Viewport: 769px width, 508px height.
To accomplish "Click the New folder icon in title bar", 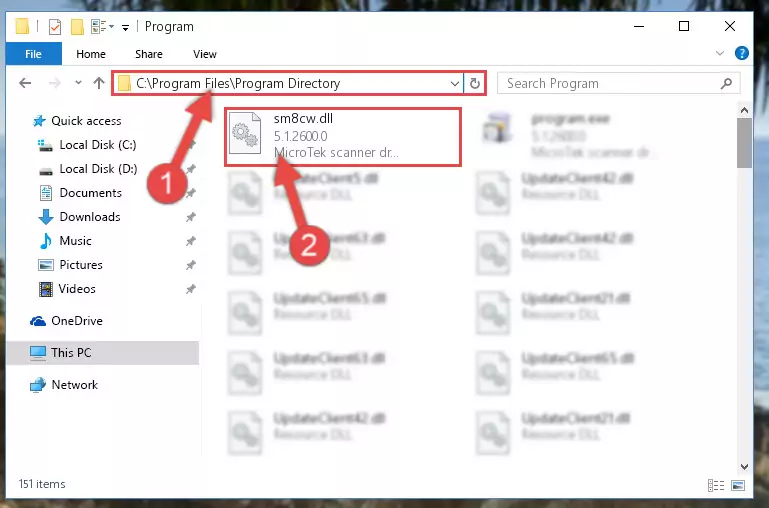I will pos(77,26).
